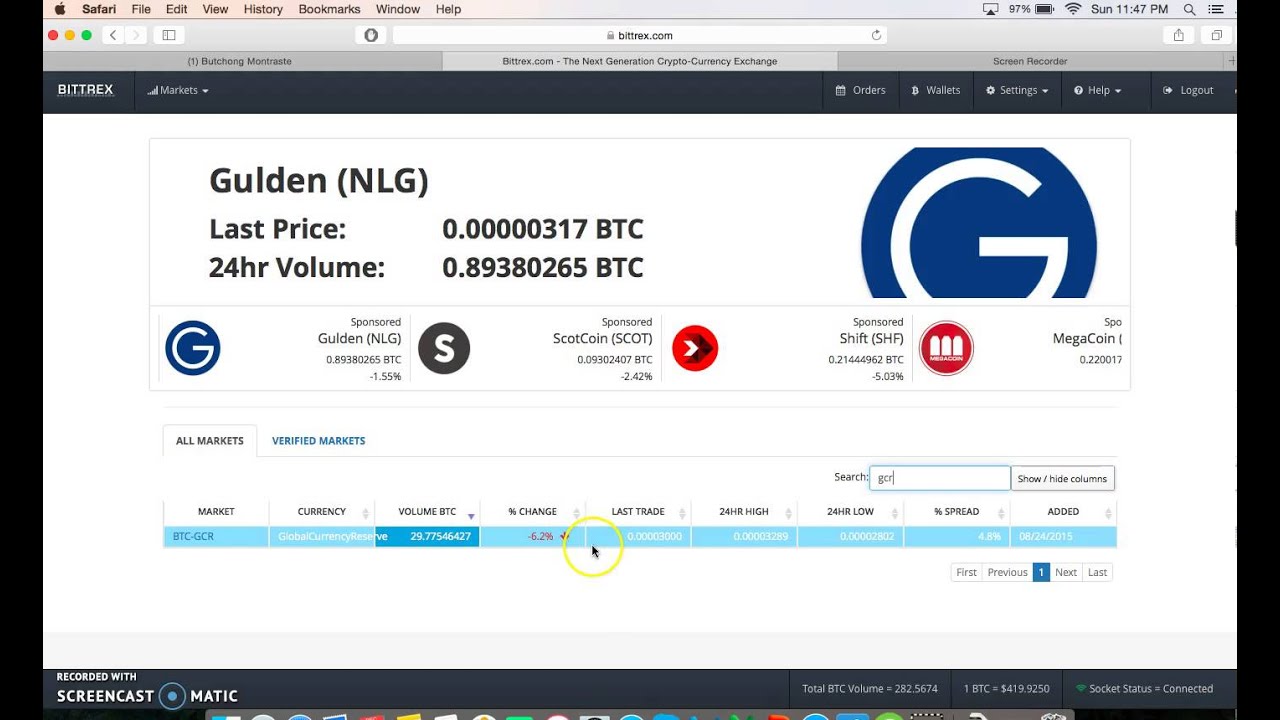The height and width of the screenshot is (720, 1280).
Task: Expand the Settings dropdown
Action: point(1017,90)
